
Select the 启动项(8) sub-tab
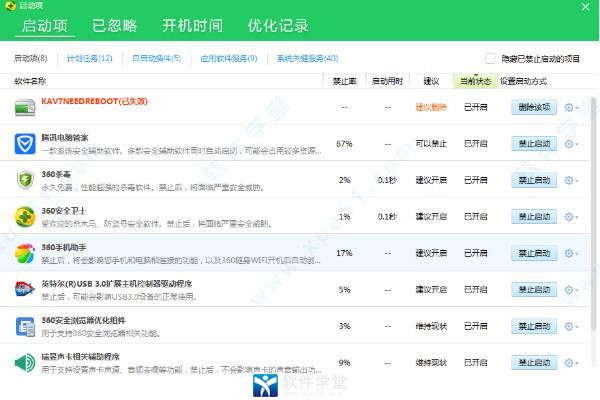tap(31, 58)
